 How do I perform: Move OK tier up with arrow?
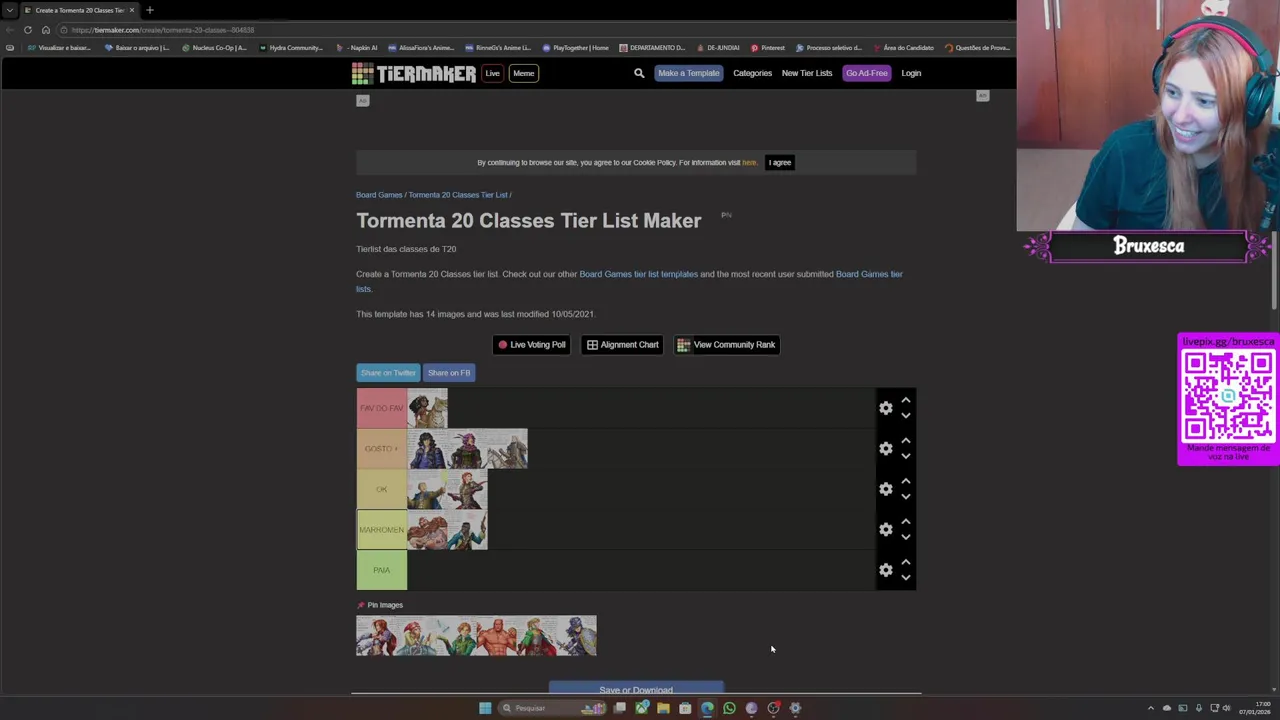906,481
